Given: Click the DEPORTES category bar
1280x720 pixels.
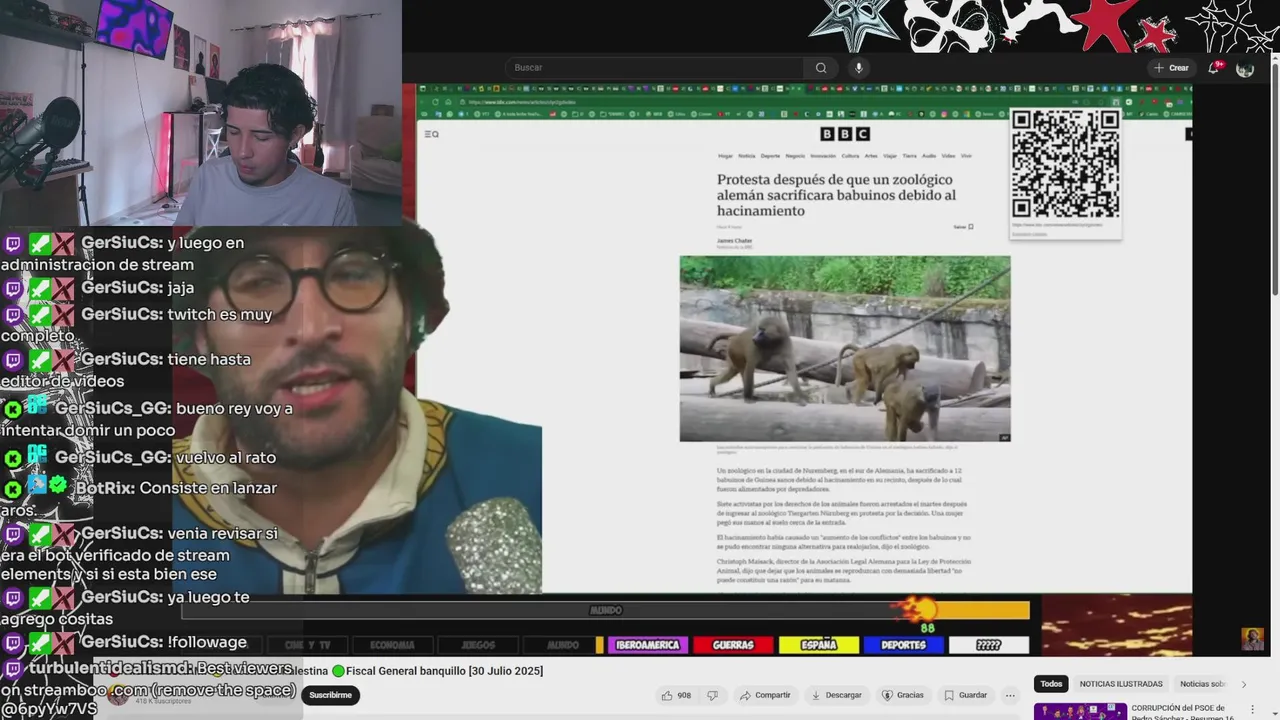Looking at the screenshot, I should point(903,645).
